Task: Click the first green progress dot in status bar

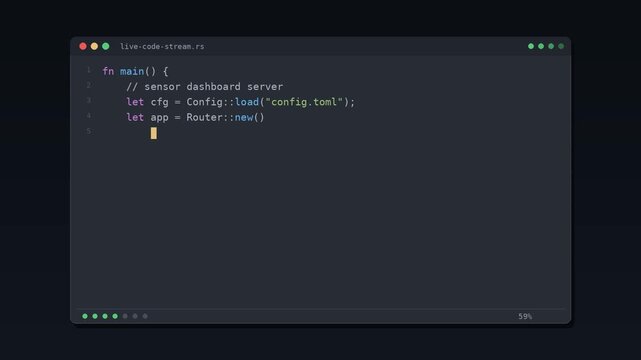Action: (x=85, y=316)
